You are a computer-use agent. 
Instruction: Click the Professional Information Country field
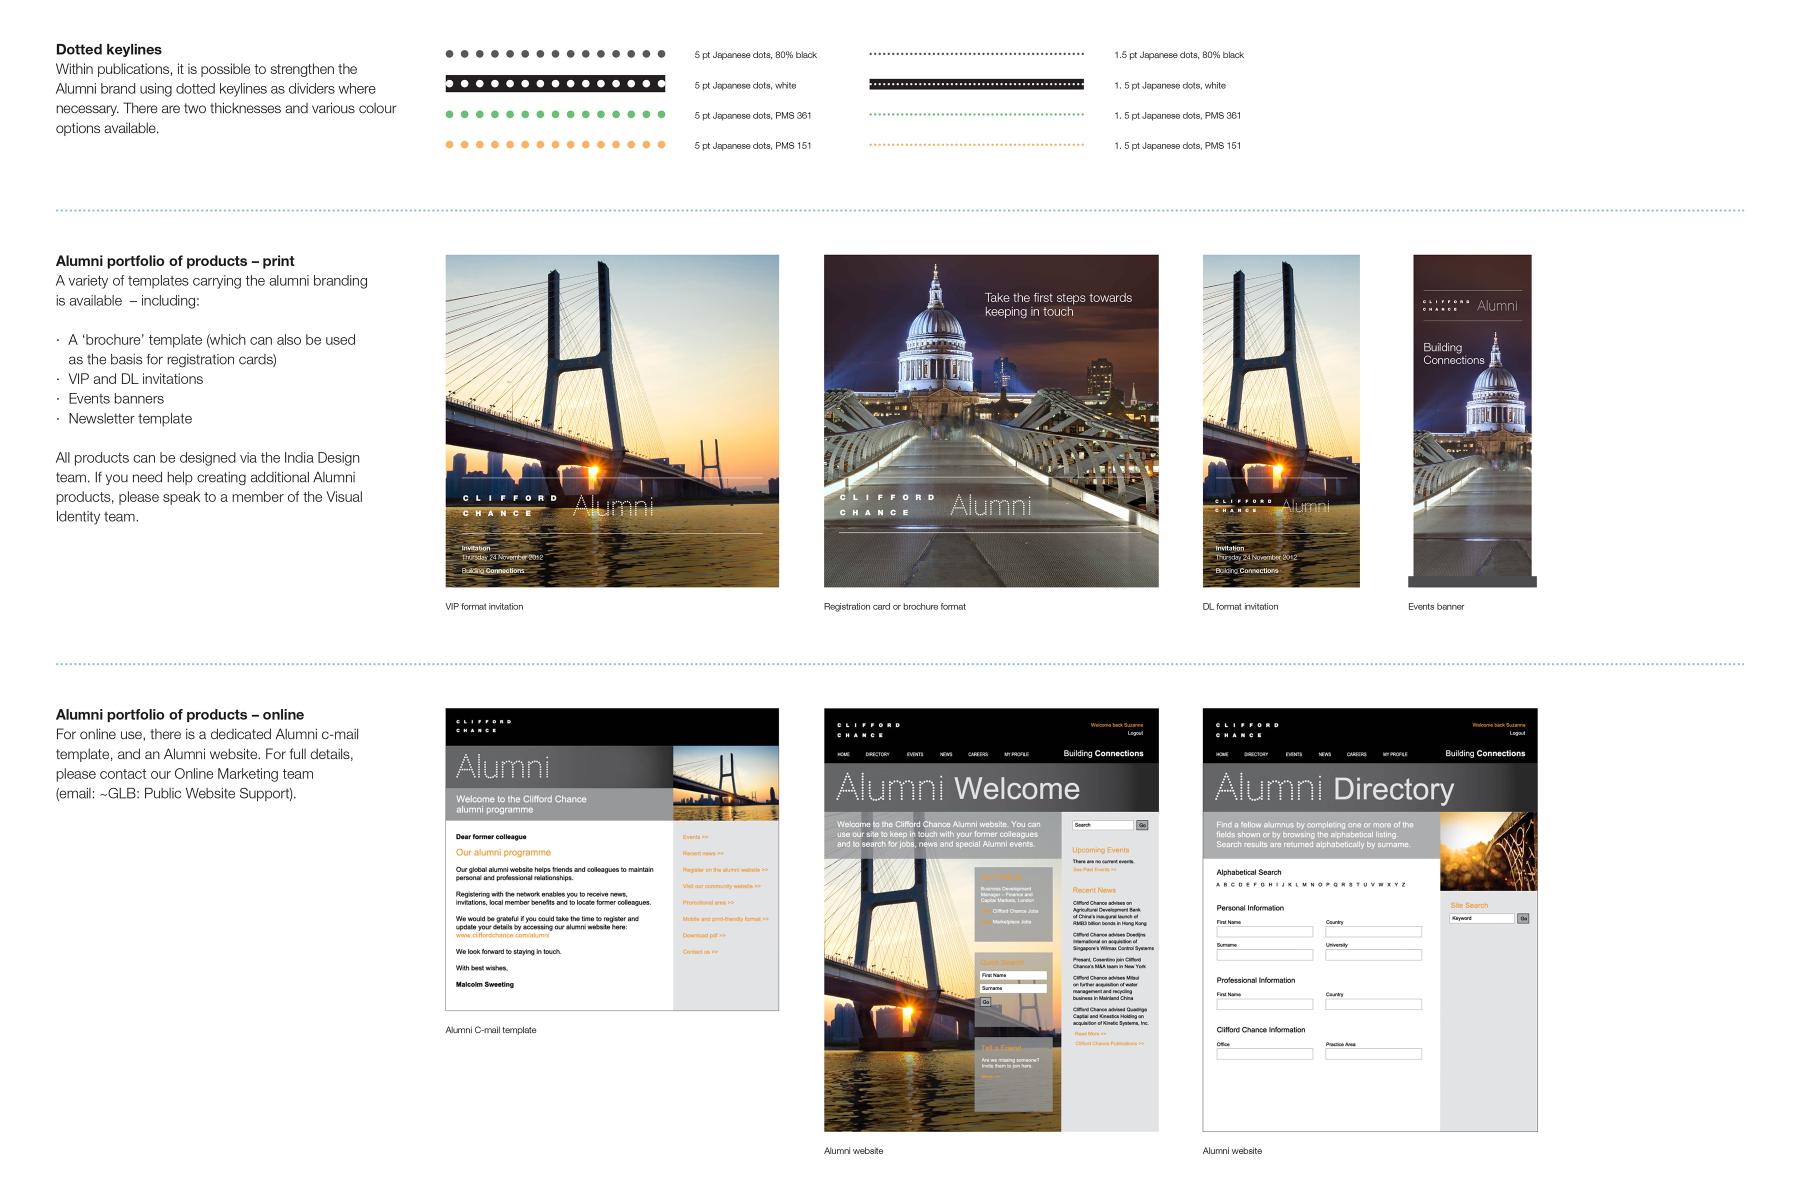tap(1373, 1004)
